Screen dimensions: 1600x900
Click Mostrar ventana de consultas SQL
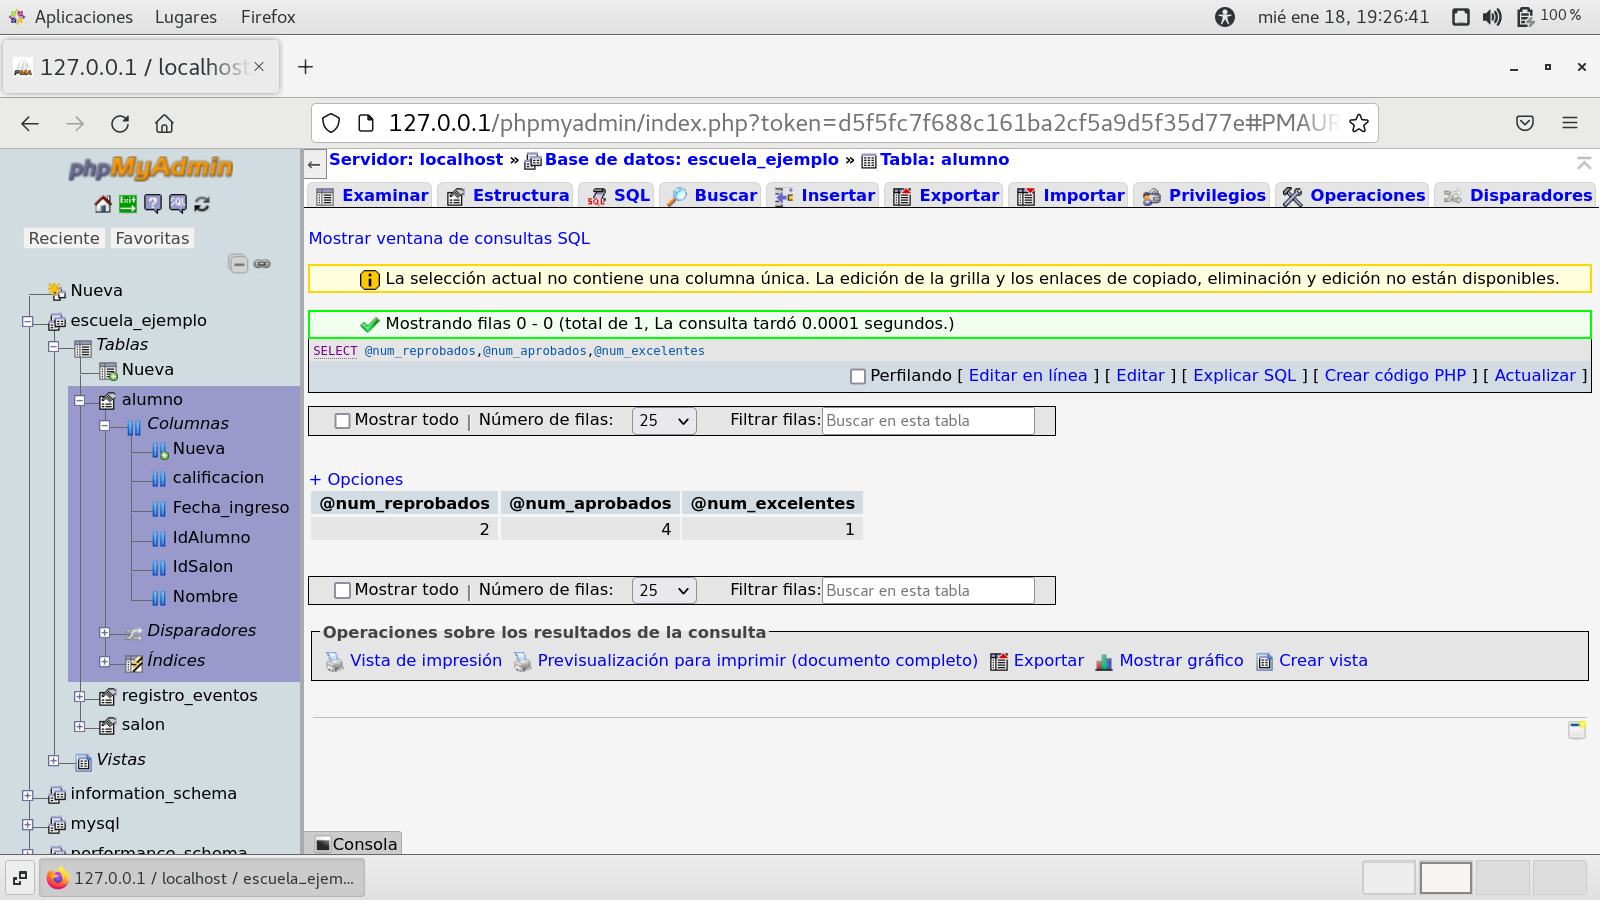[x=449, y=239]
